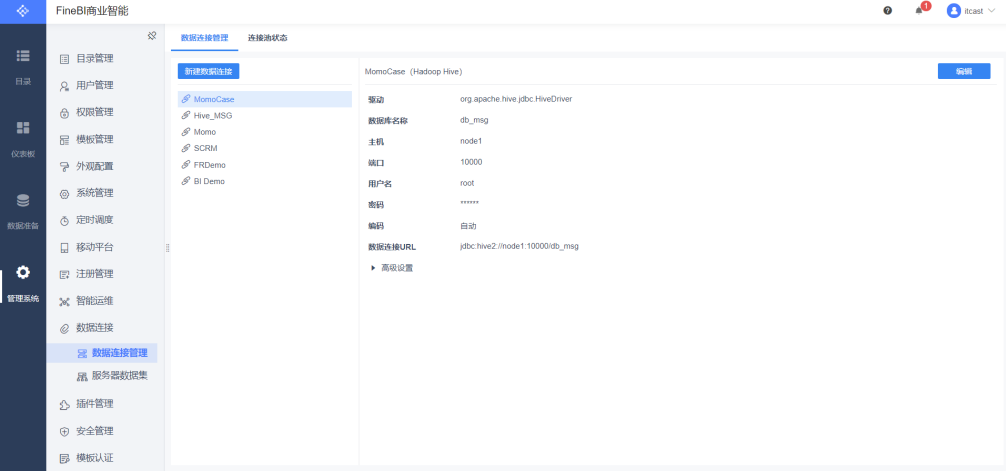1006x472 pixels.
Task: Click the 系统管理 gear icon
Action: (x=64, y=194)
